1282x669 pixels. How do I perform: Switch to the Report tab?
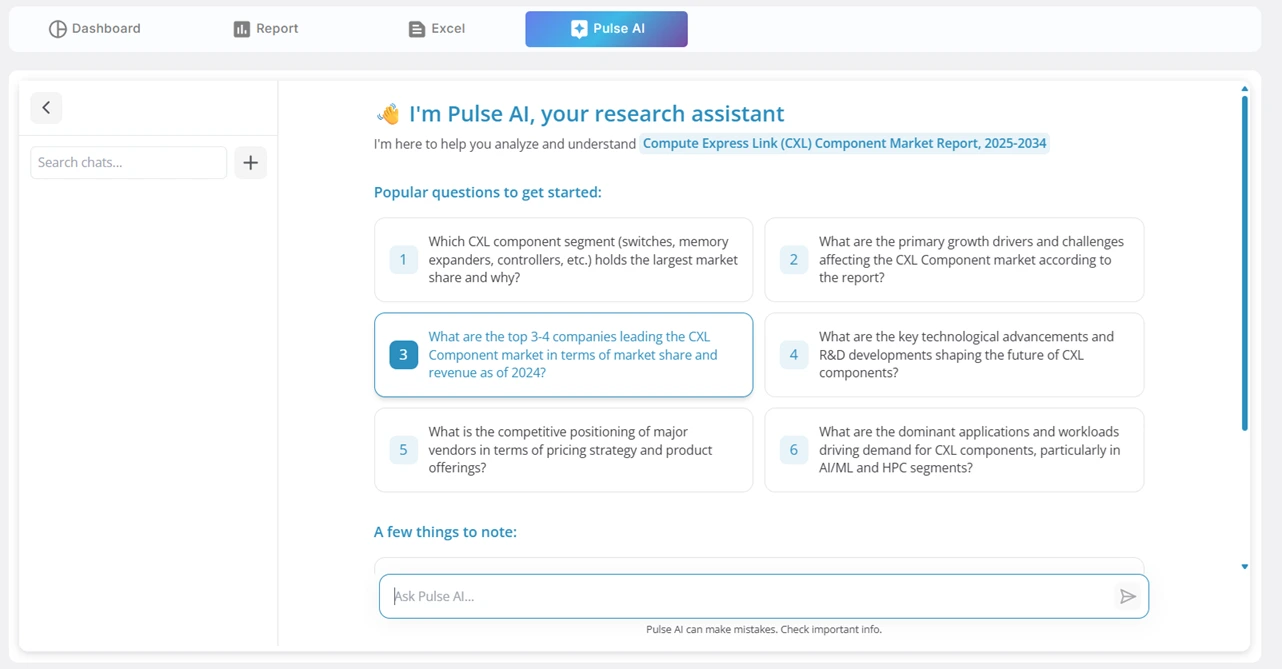pyautogui.click(x=265, y=28)
